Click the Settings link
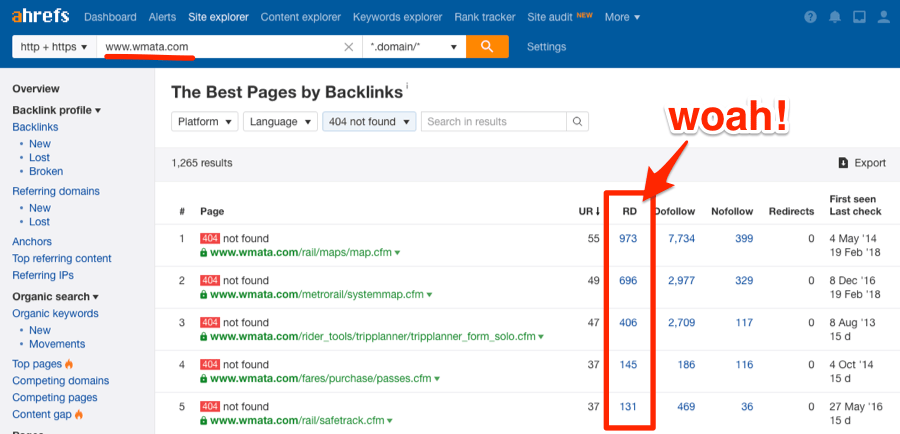This screenshot has height=434, width=900. 546,47
